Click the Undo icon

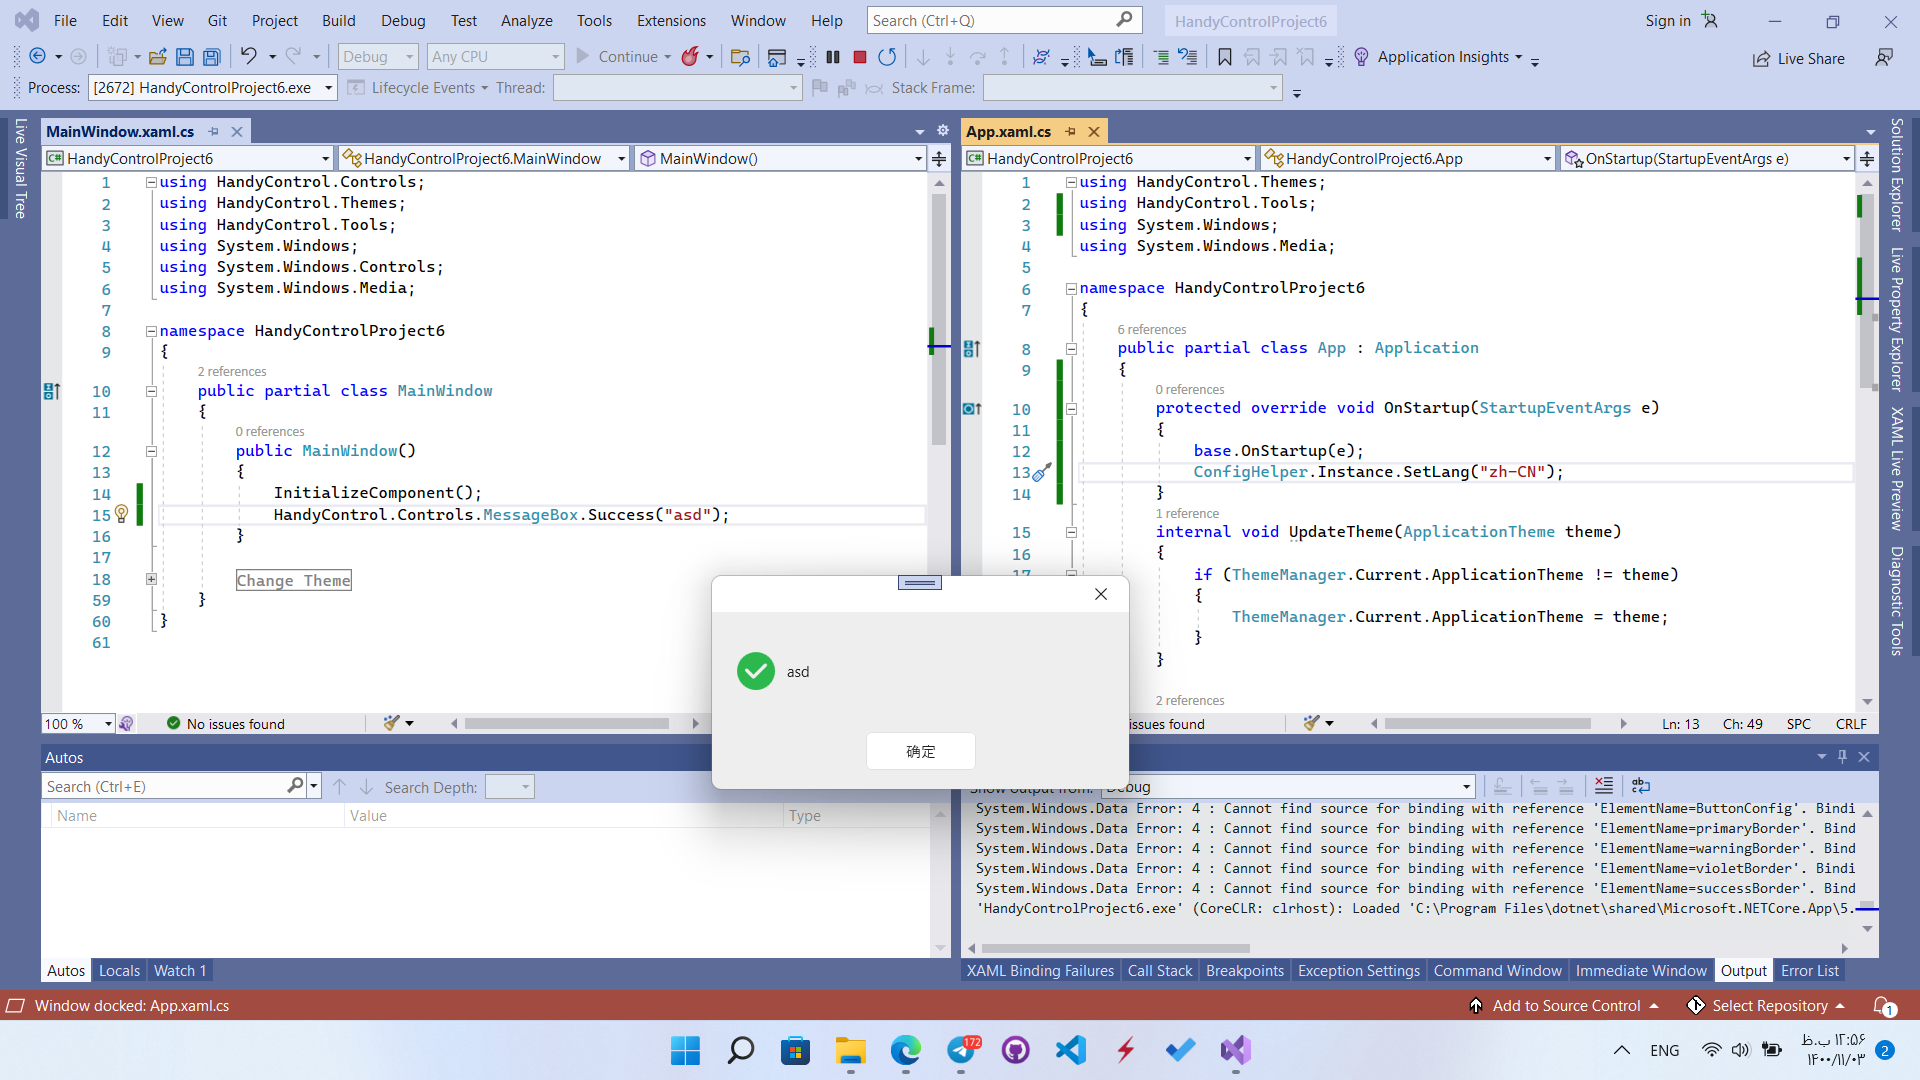[249, 56]
